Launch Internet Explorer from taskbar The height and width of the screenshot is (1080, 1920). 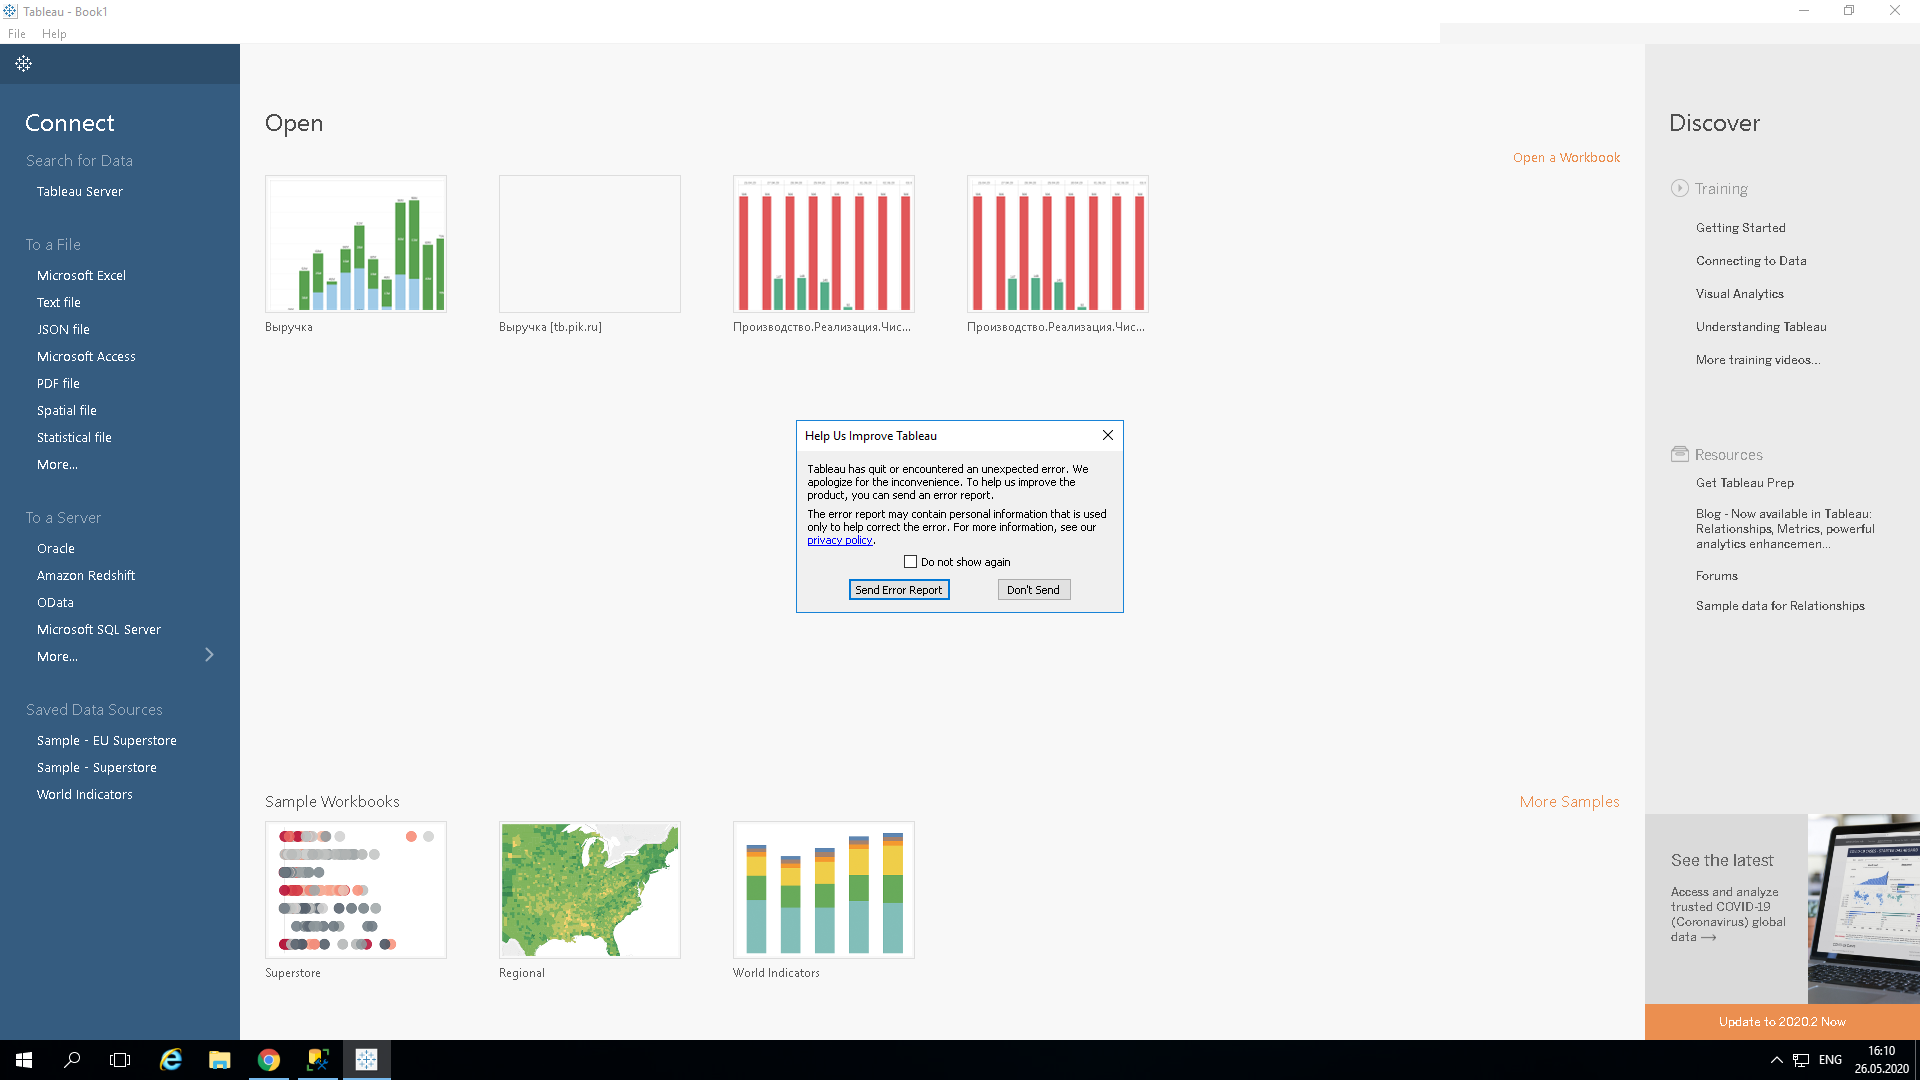(171, 1060)
